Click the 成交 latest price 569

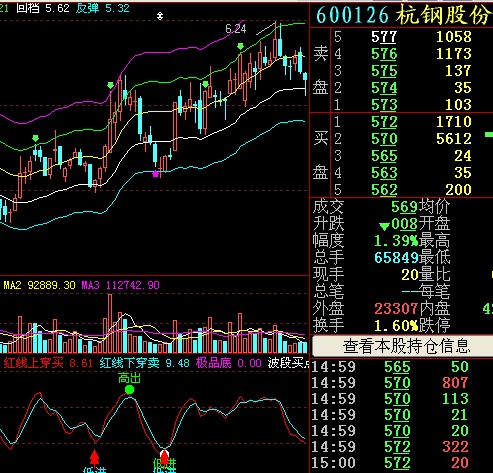coord(404,207)
